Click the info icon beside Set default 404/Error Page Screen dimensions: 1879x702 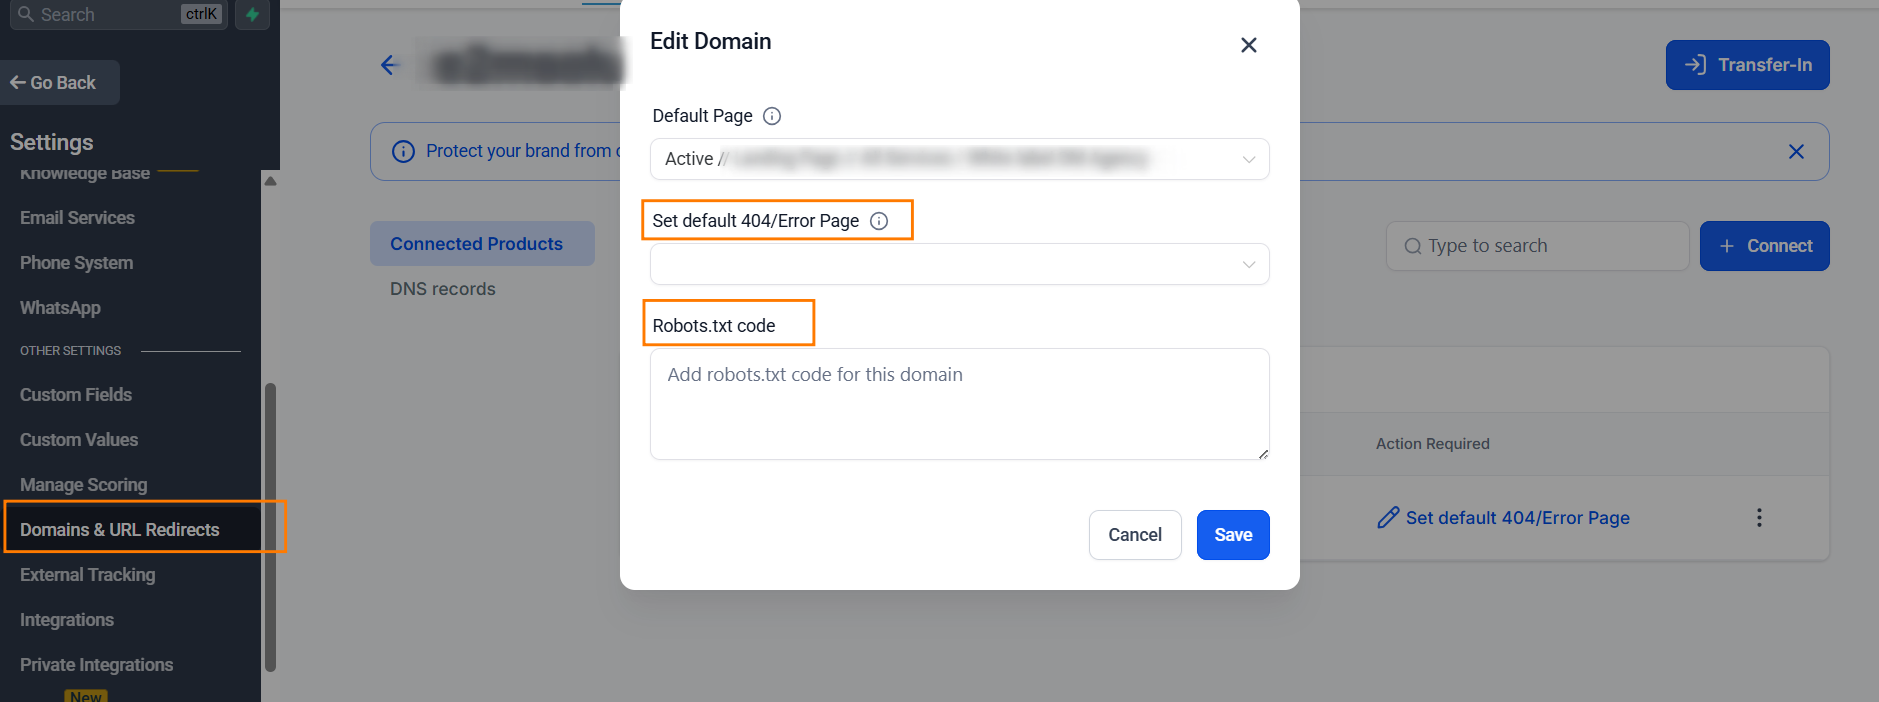[878, 220]
